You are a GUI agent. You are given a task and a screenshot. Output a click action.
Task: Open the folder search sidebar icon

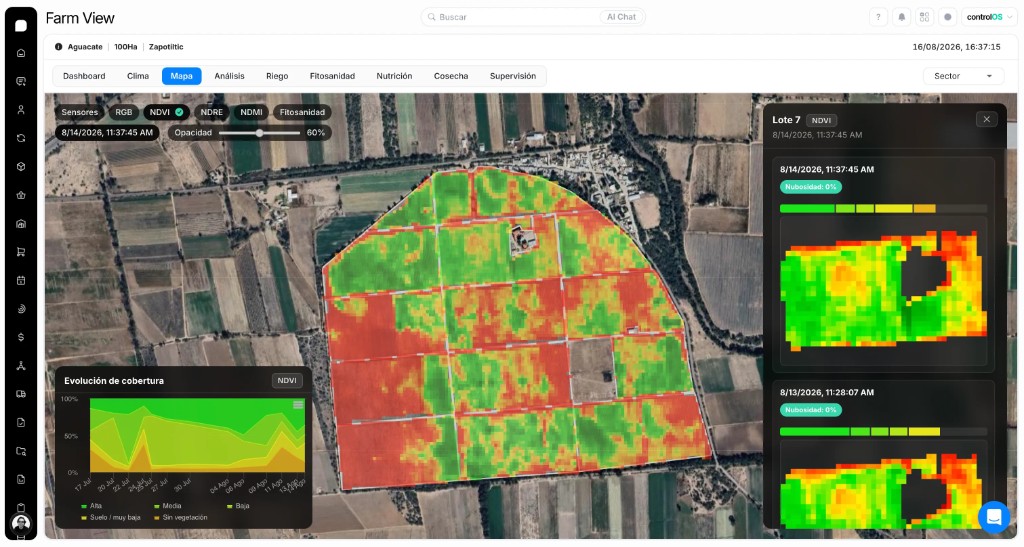tap(21, 451)
